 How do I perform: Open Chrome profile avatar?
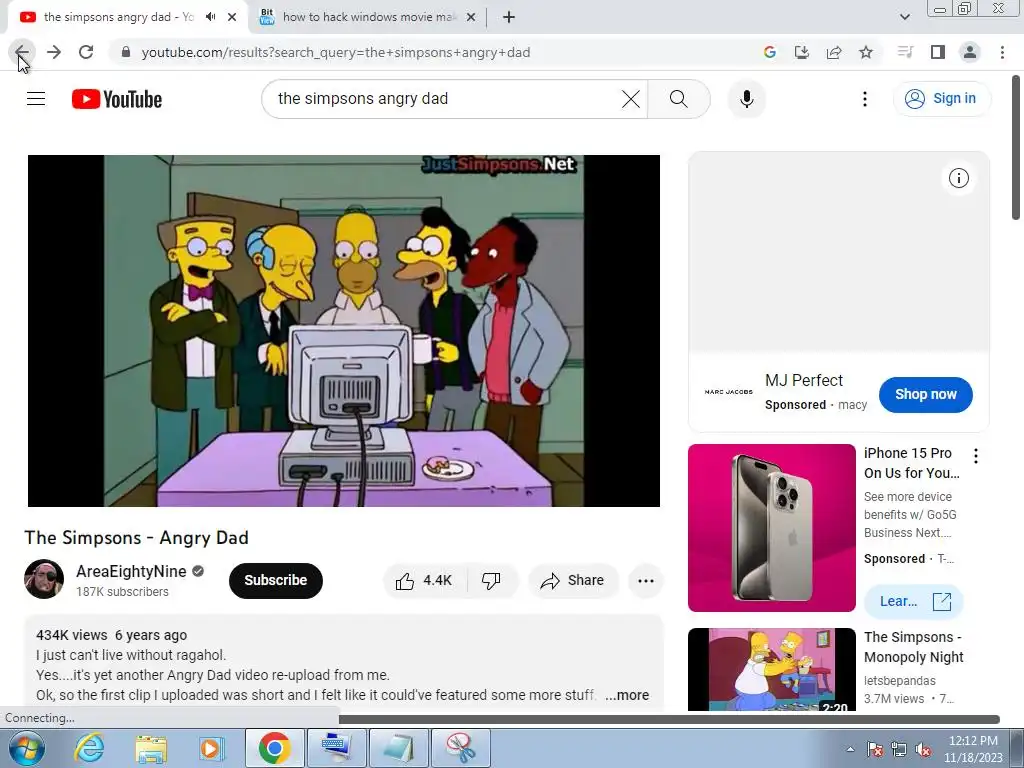point(970,52)
